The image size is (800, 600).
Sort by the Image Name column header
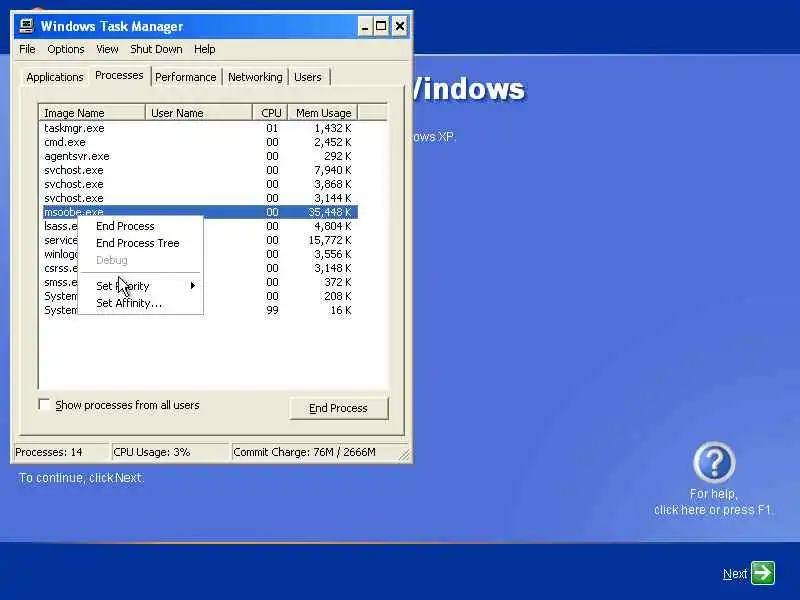click(92, 113)
